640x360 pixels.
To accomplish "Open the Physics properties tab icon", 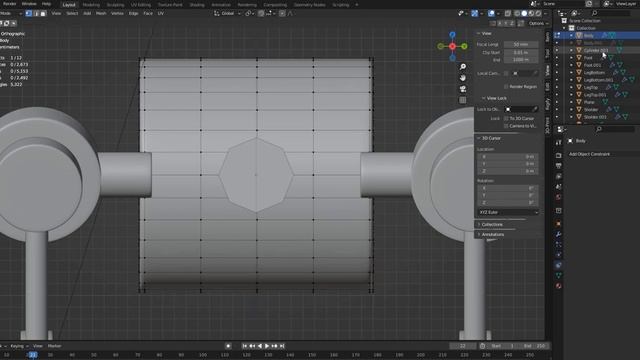I will pyautogui.click(x=558, y=255).
